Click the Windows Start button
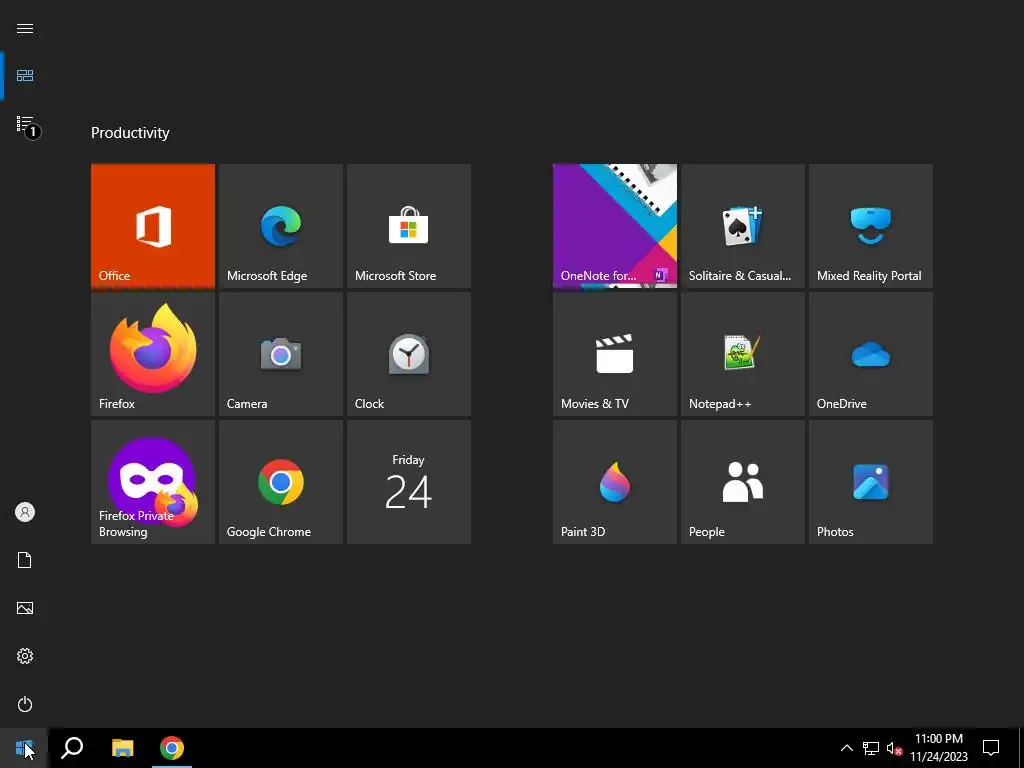This screenshot has width=1024, height=768. pyautogui.click(x=24, y=748)
